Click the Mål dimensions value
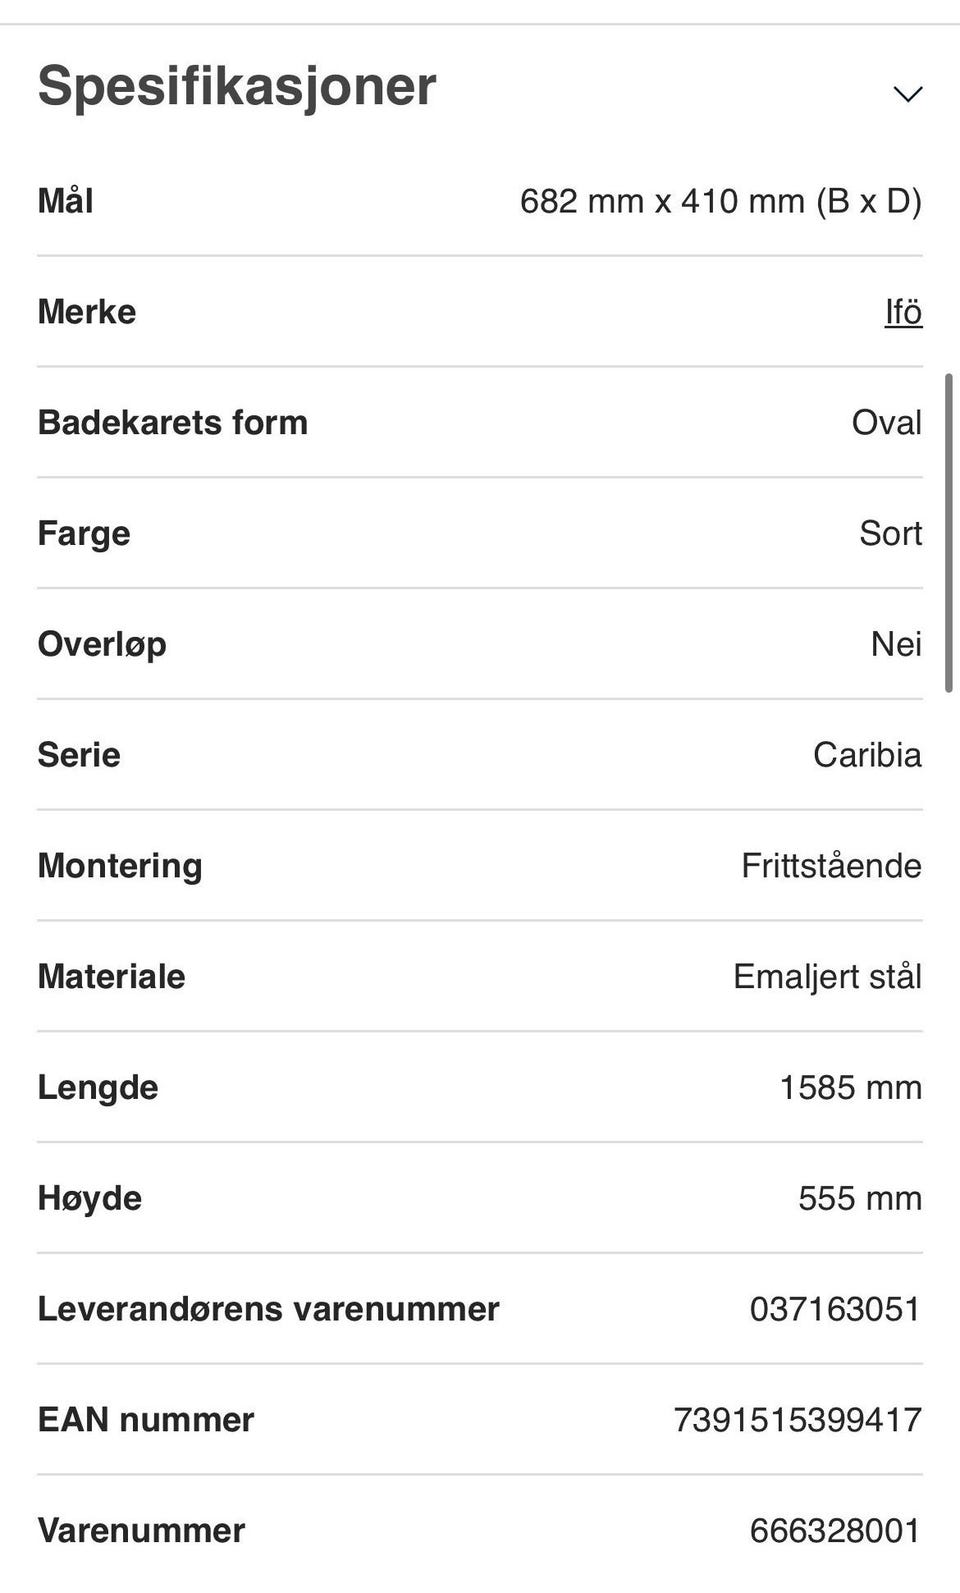The width and height of the screenshot is (960, 1593). (720, 201)
